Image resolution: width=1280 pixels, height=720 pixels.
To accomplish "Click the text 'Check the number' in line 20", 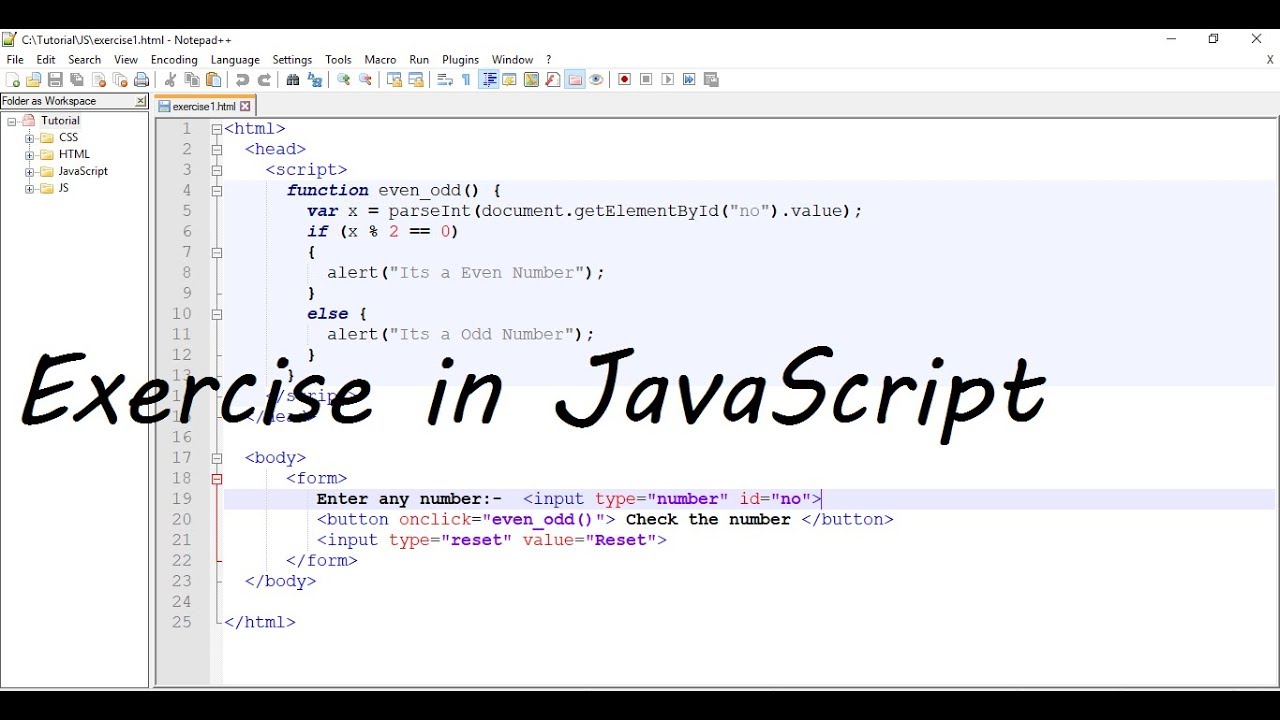I will coord(708,520).
